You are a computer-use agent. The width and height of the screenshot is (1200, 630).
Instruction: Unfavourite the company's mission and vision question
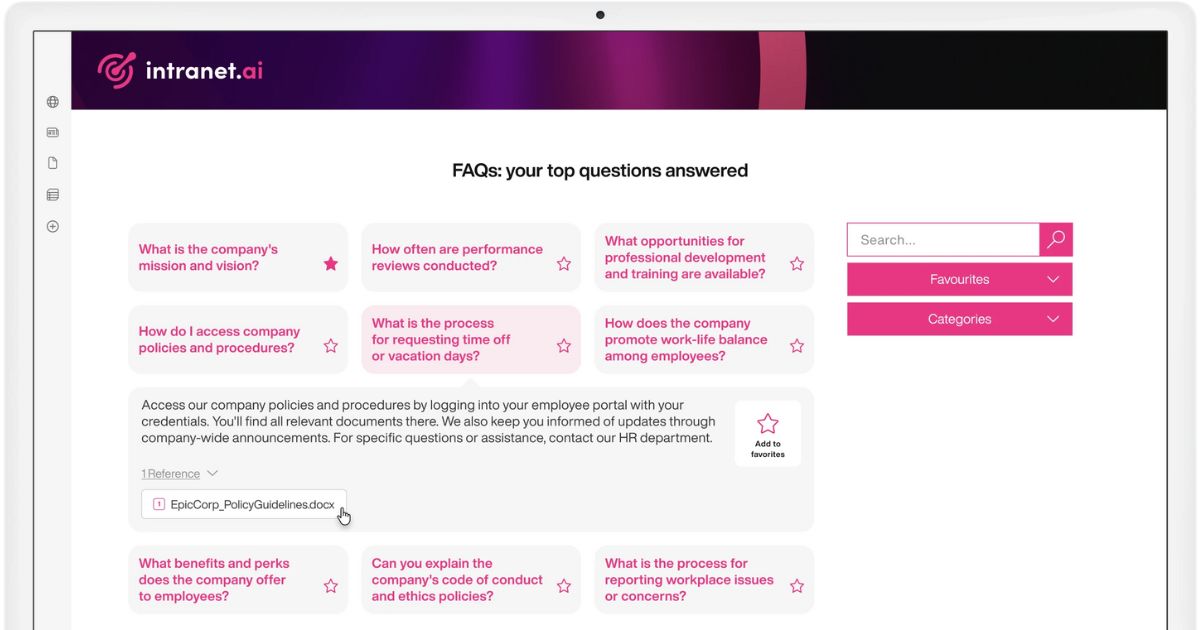pyautogui.click(x=331, y=264)
